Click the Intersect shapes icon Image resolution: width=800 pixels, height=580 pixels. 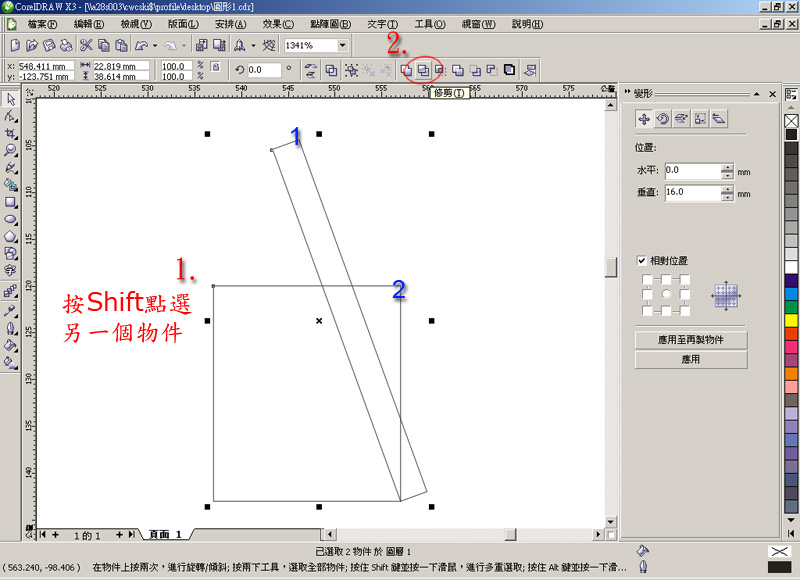(440, 70)
